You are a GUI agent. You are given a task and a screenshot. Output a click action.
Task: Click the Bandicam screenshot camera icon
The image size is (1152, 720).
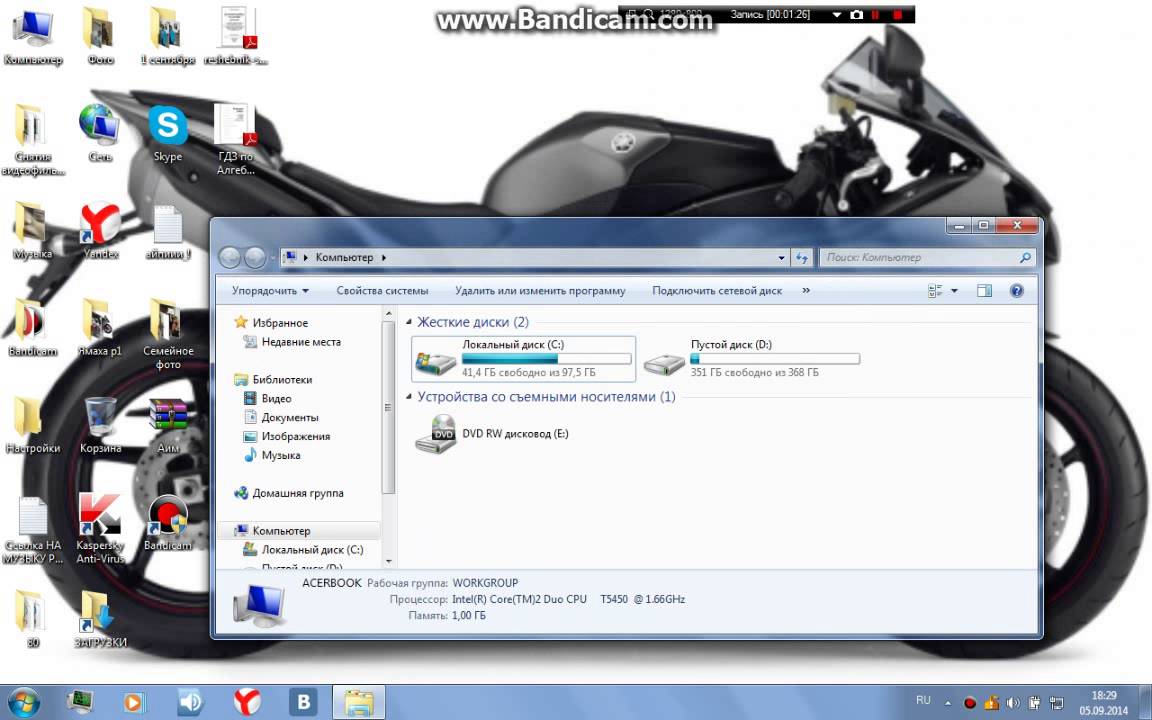tap(857, 15)
